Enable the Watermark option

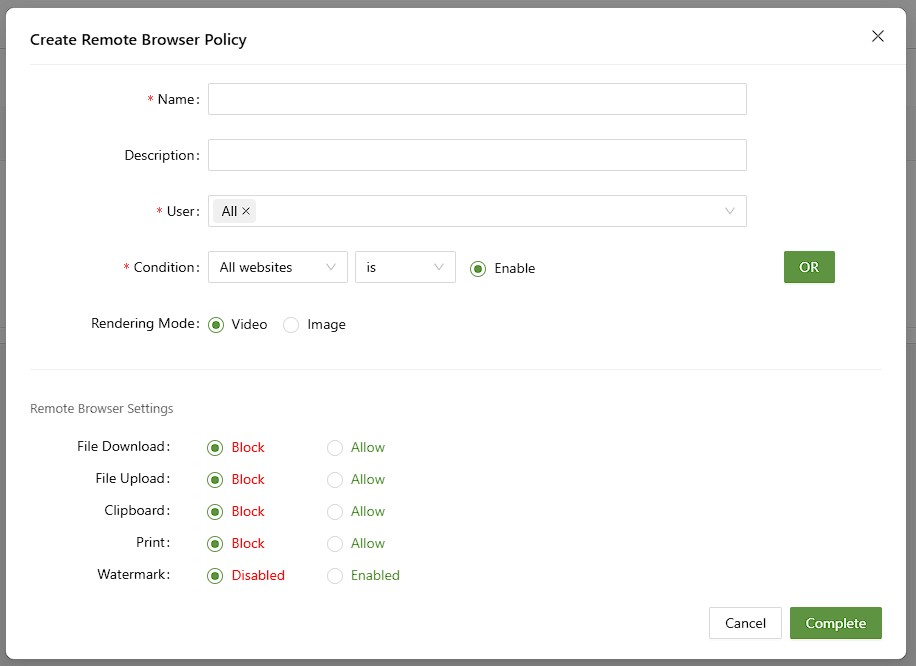click(335, 576)
